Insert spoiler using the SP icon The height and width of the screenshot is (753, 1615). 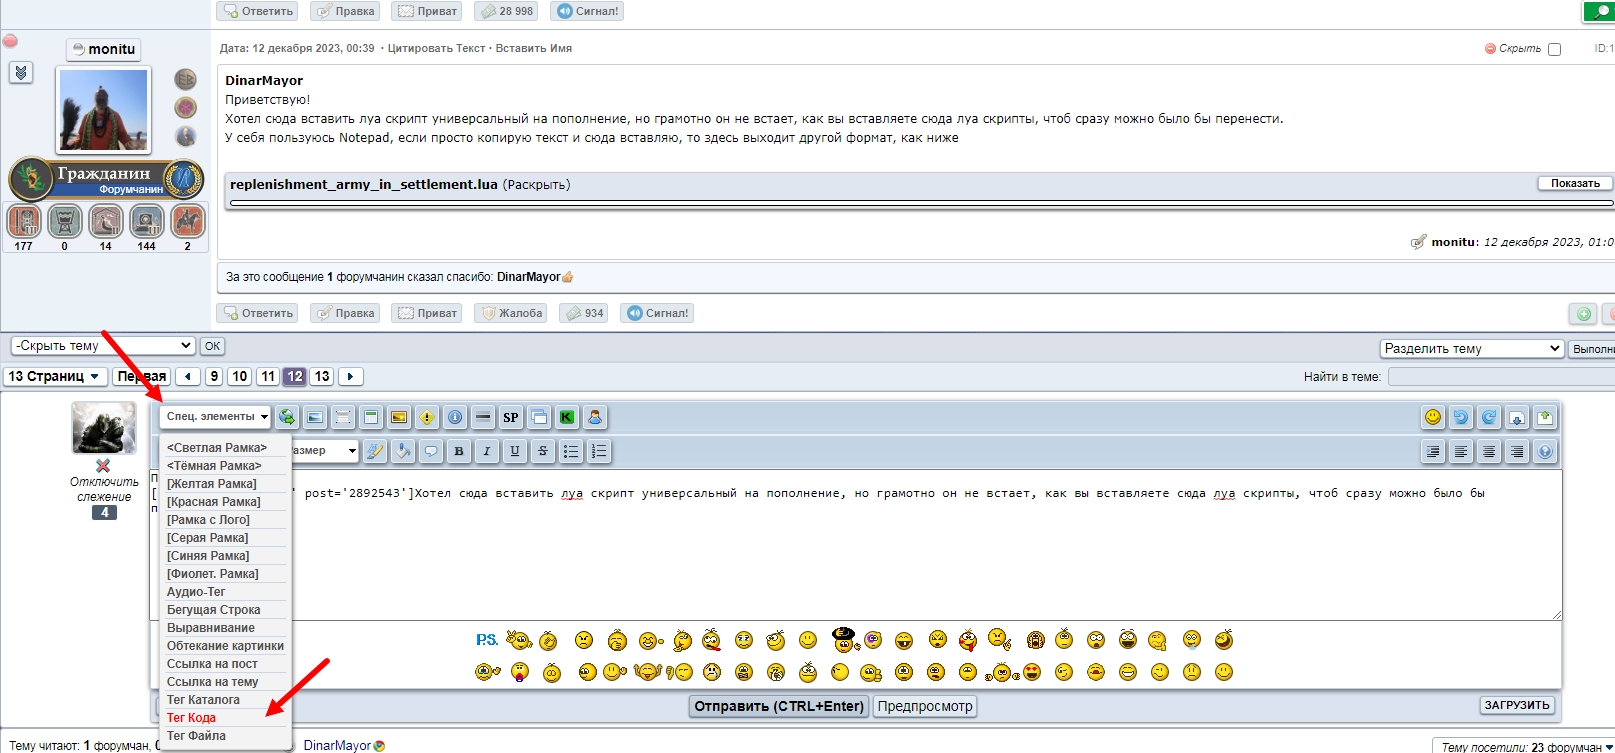(511, 417)
